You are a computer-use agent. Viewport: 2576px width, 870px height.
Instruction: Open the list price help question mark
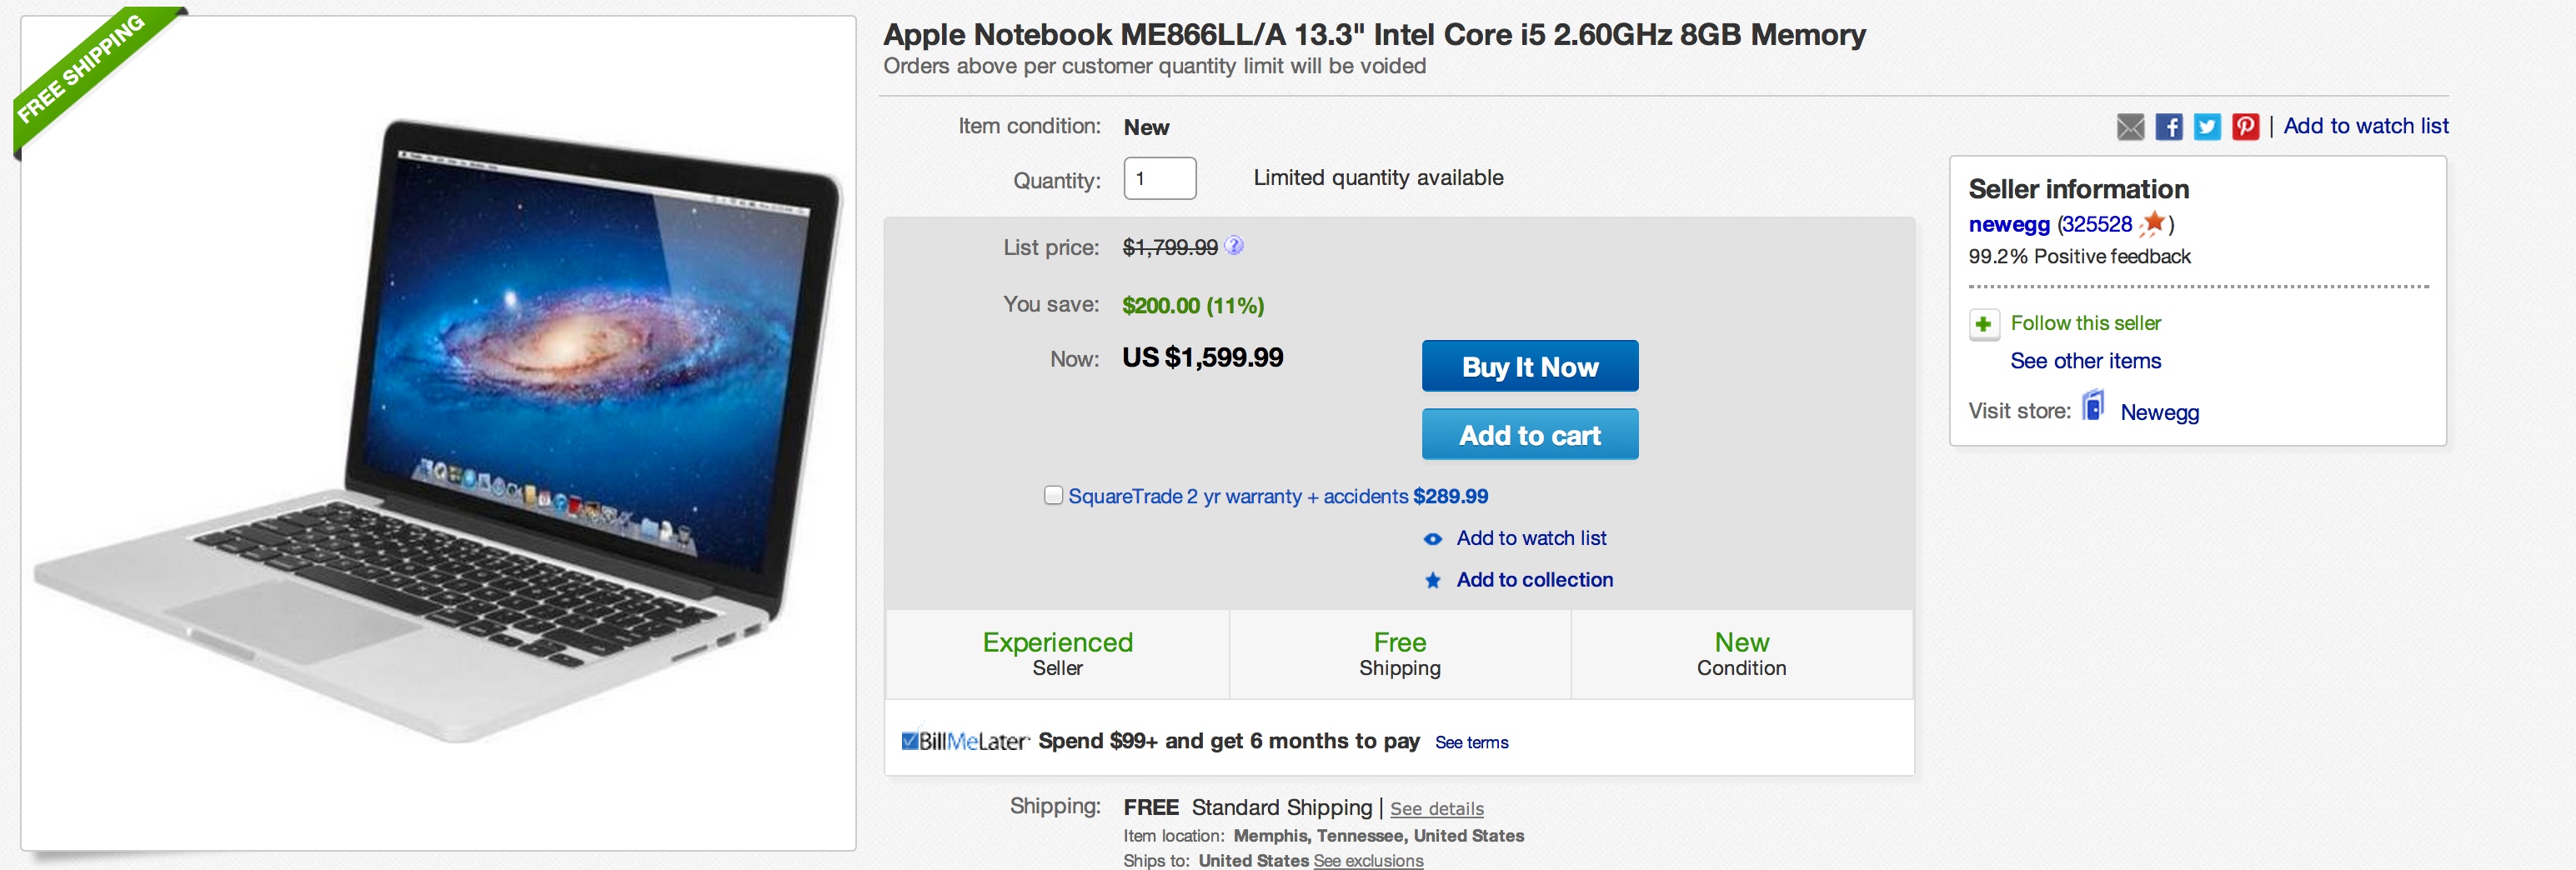pyautogui.click(x=1236, y=247)
